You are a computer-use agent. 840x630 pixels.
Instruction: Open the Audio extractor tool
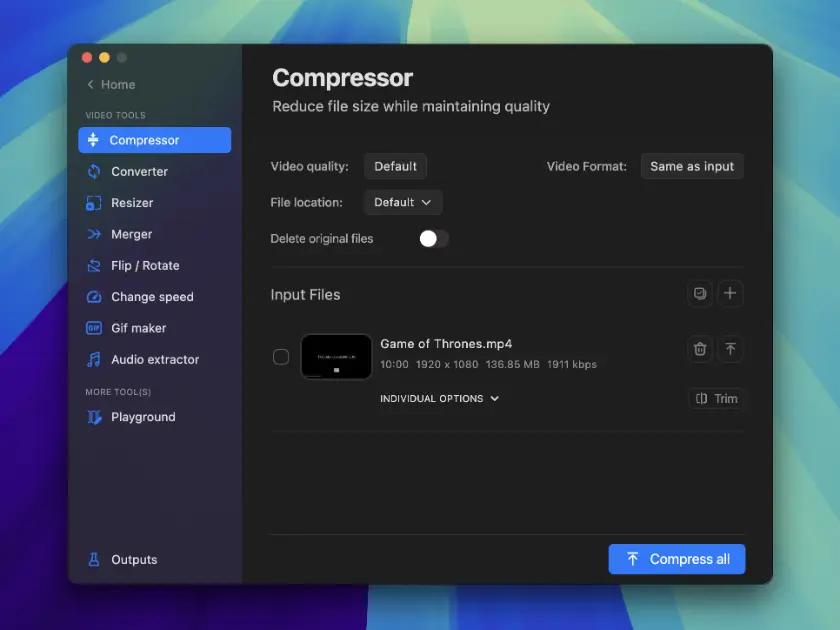click(154, 359)
